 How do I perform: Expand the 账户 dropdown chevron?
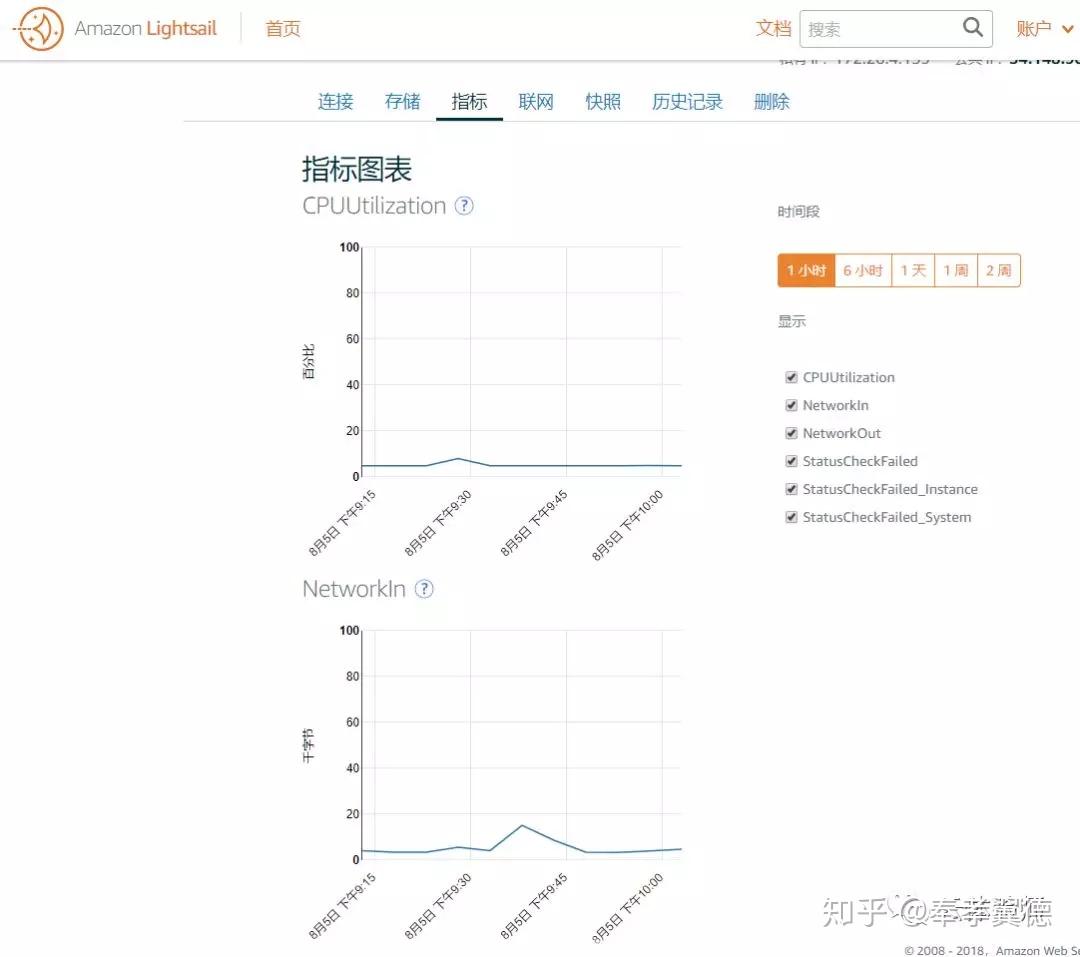point(1068,29)
